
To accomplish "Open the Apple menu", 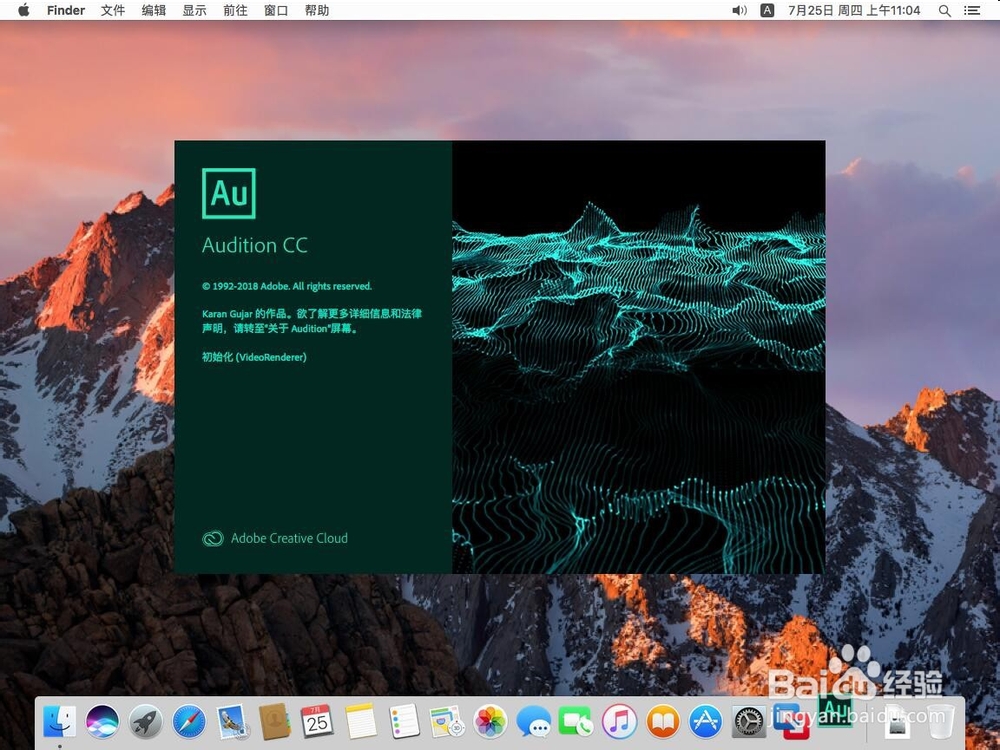I will 24,10.
